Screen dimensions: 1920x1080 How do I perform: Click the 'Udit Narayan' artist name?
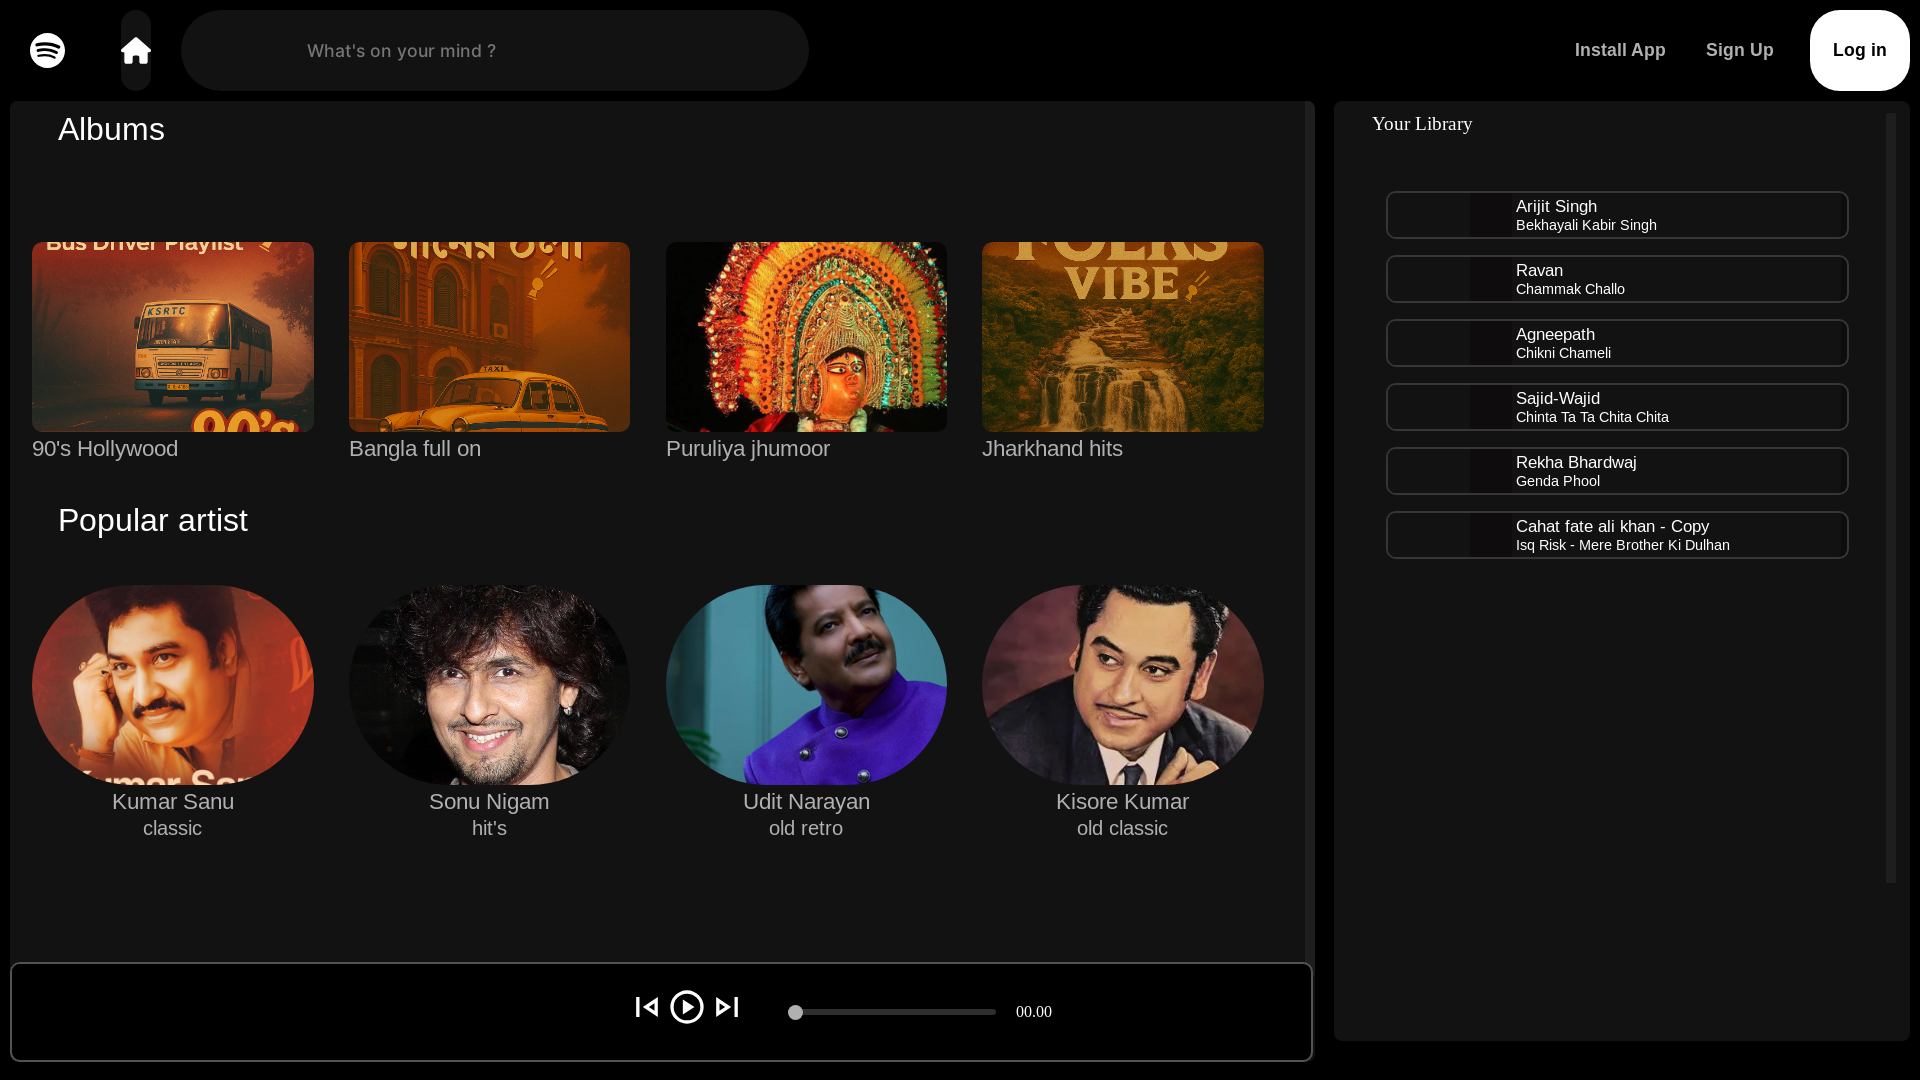(806, 802)
